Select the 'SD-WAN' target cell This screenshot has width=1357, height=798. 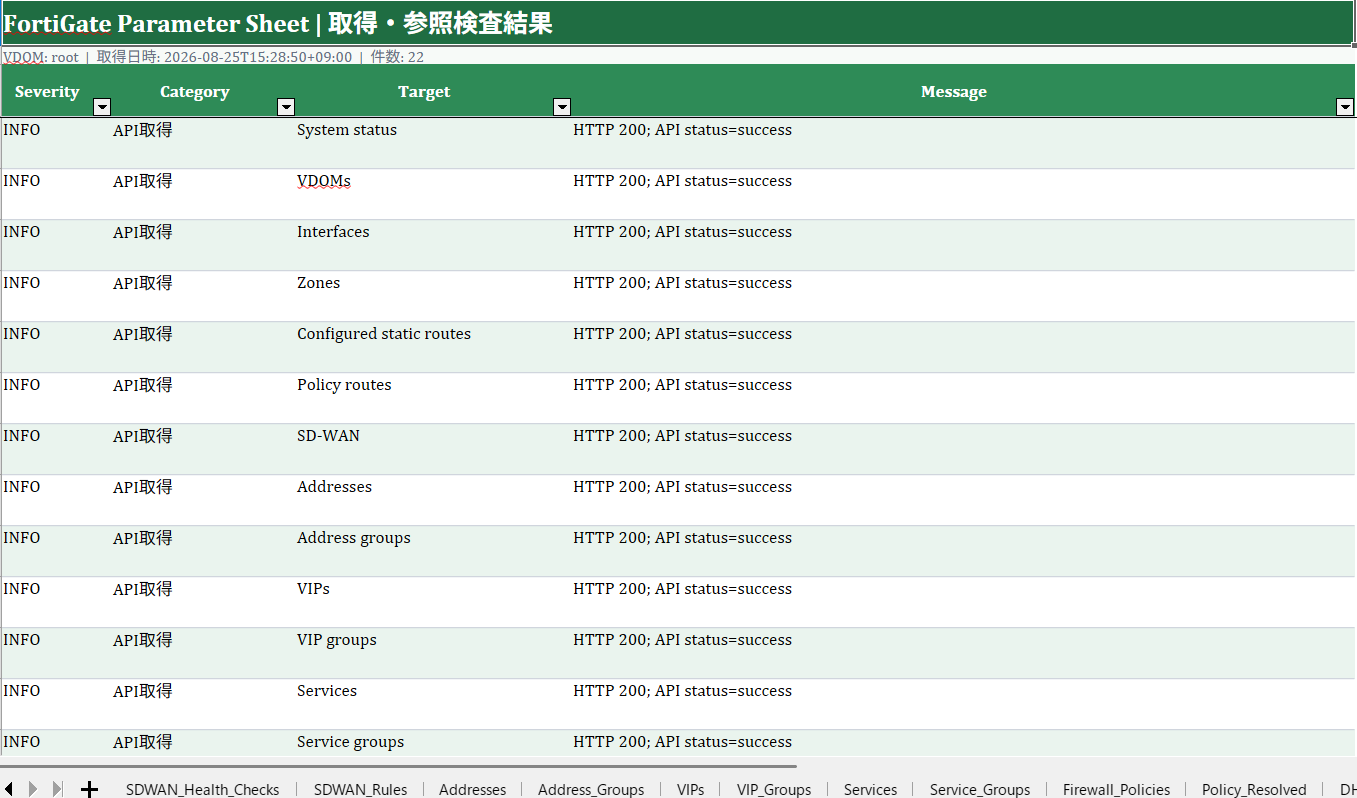(x=433, y=449)
